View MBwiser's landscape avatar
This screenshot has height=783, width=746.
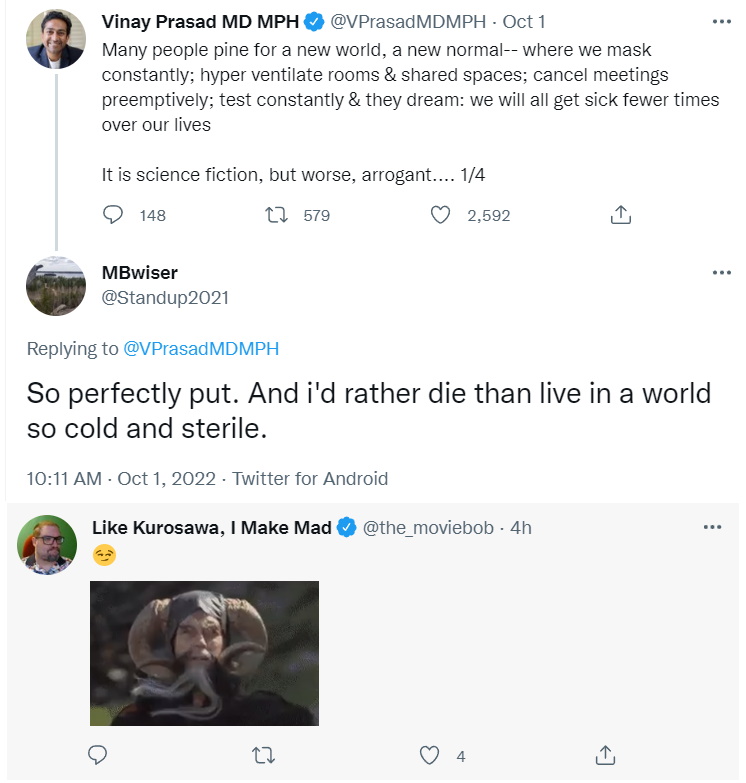(56, 286)
